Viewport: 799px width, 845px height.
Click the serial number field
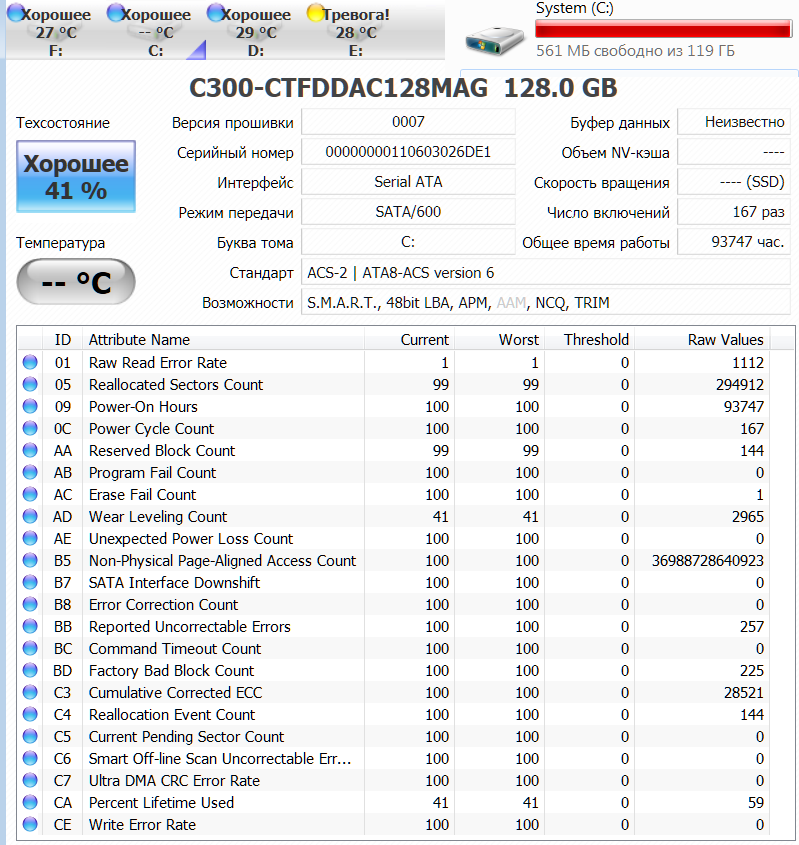(x=408, y=152)
